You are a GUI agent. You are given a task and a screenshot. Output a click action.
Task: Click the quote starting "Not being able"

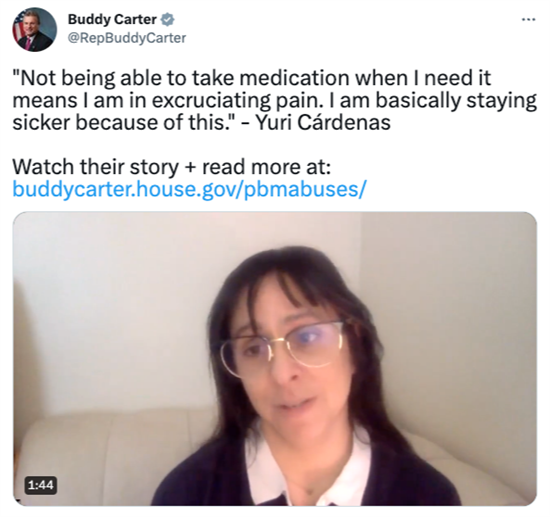(x=275, y=100)
